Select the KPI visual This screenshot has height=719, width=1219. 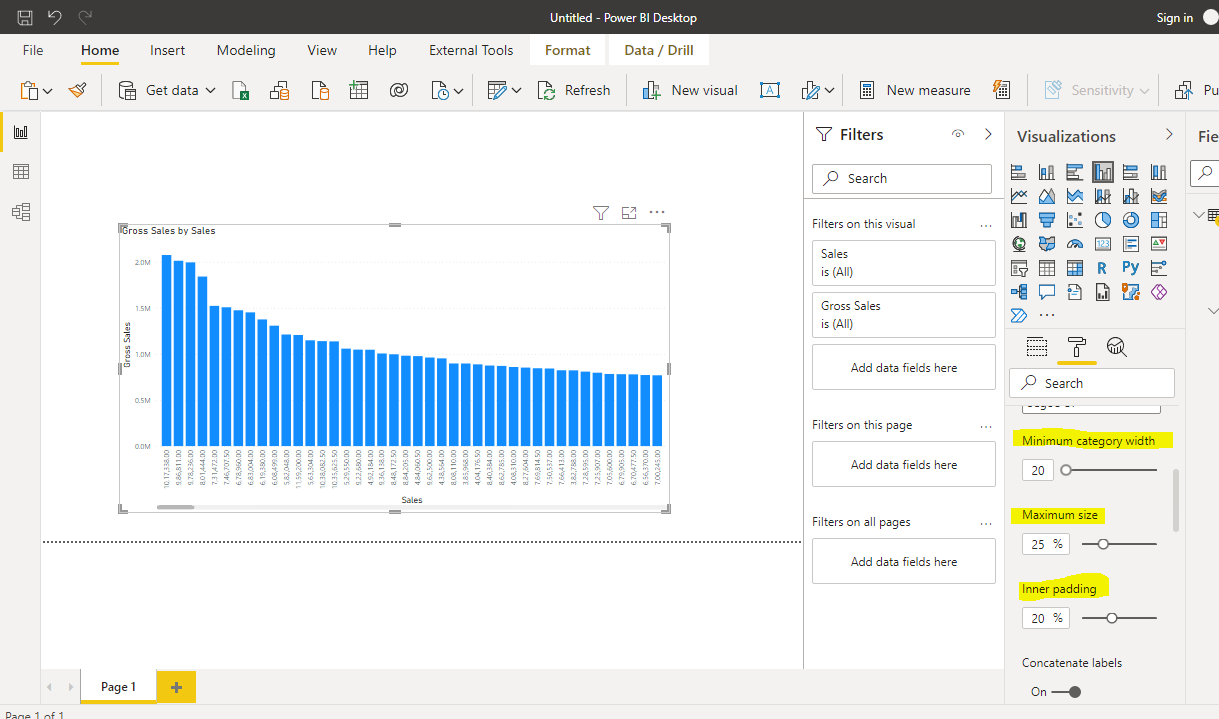coord(1159,243)
